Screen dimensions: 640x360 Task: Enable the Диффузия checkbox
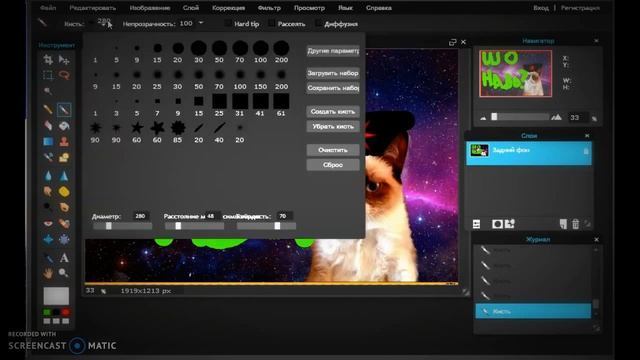[318, 24]
